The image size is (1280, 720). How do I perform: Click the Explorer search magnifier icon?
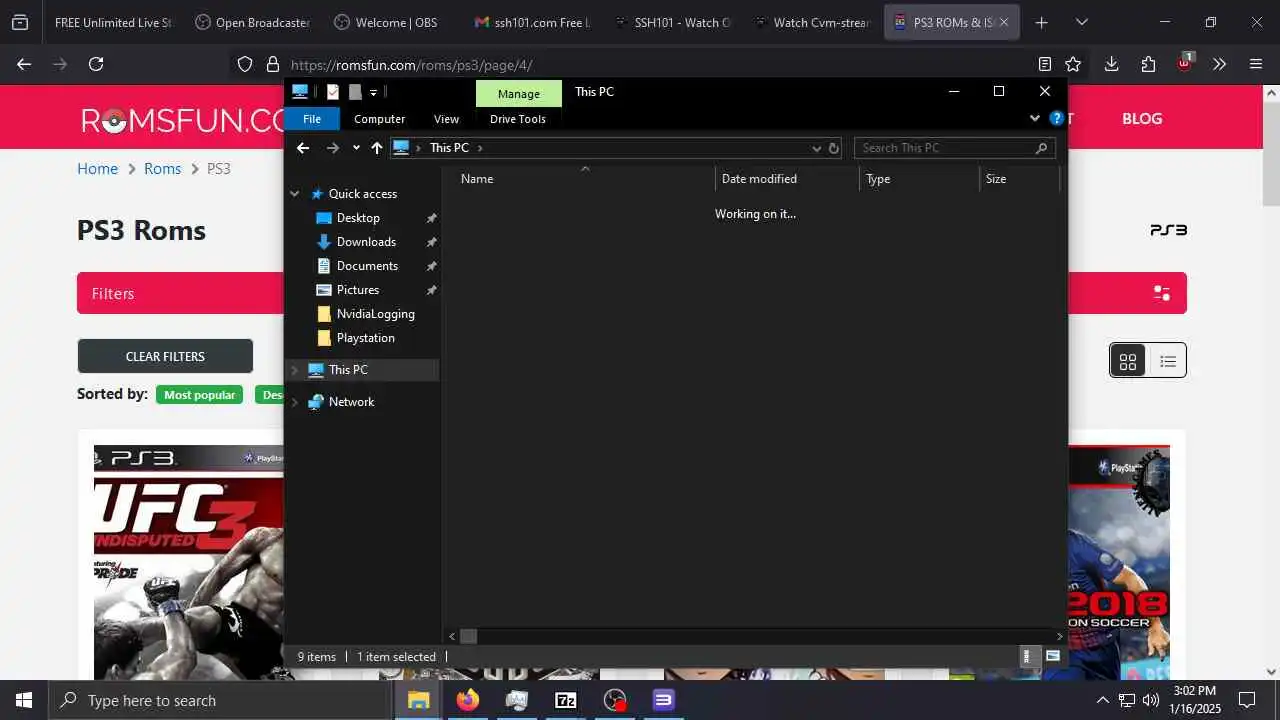click(1042, 148)
